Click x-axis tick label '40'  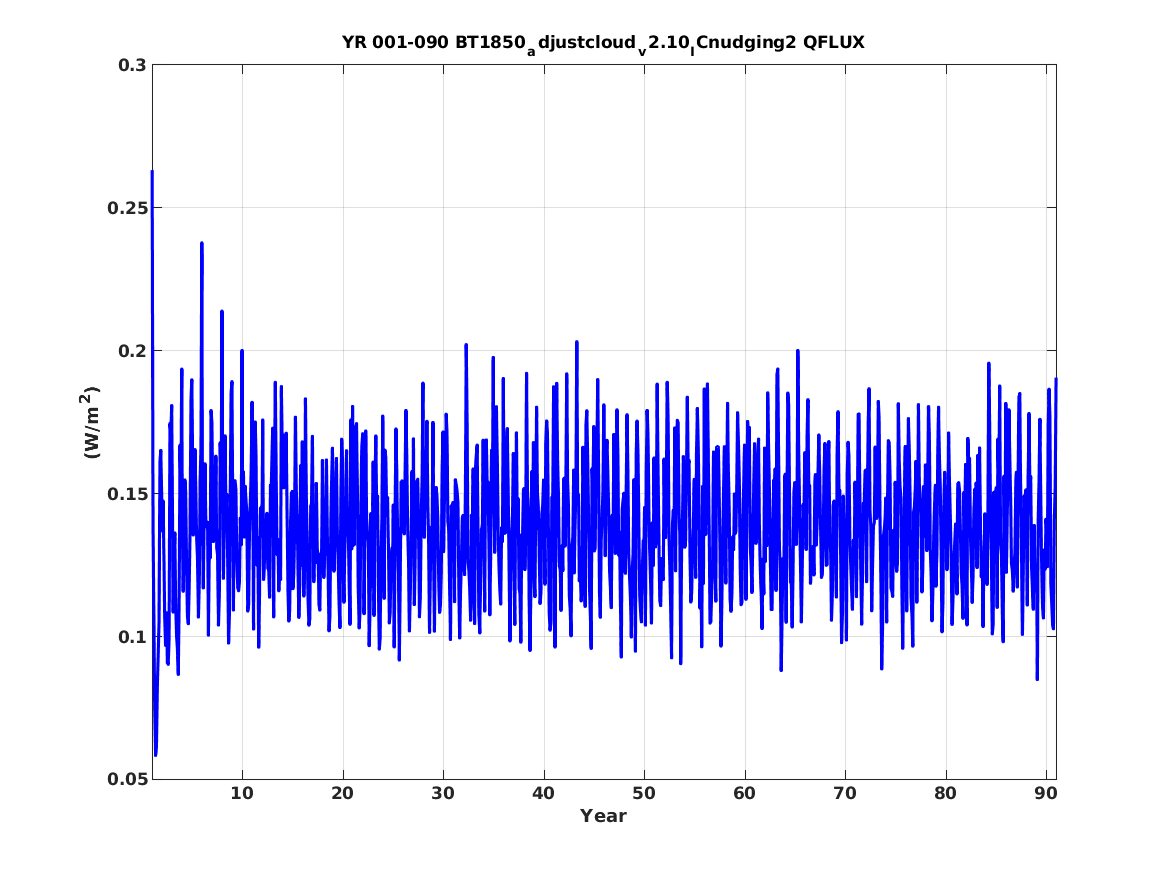(x=543, y=794)
